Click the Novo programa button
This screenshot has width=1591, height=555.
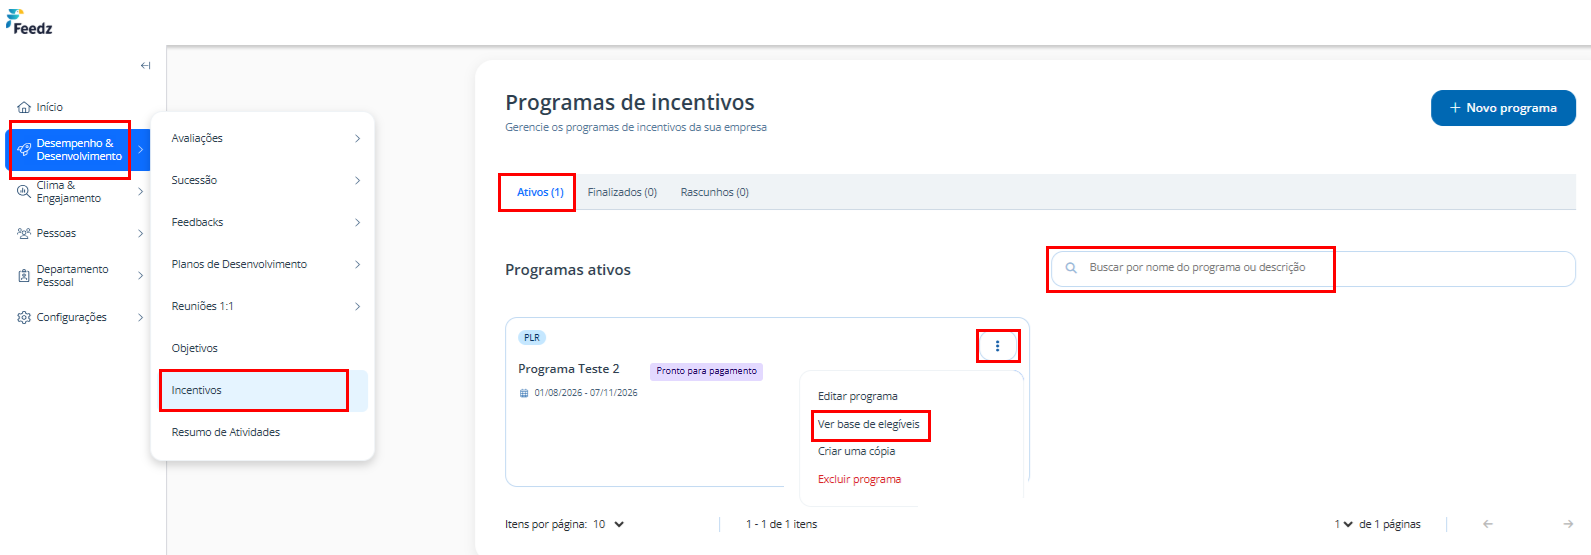1503,108
